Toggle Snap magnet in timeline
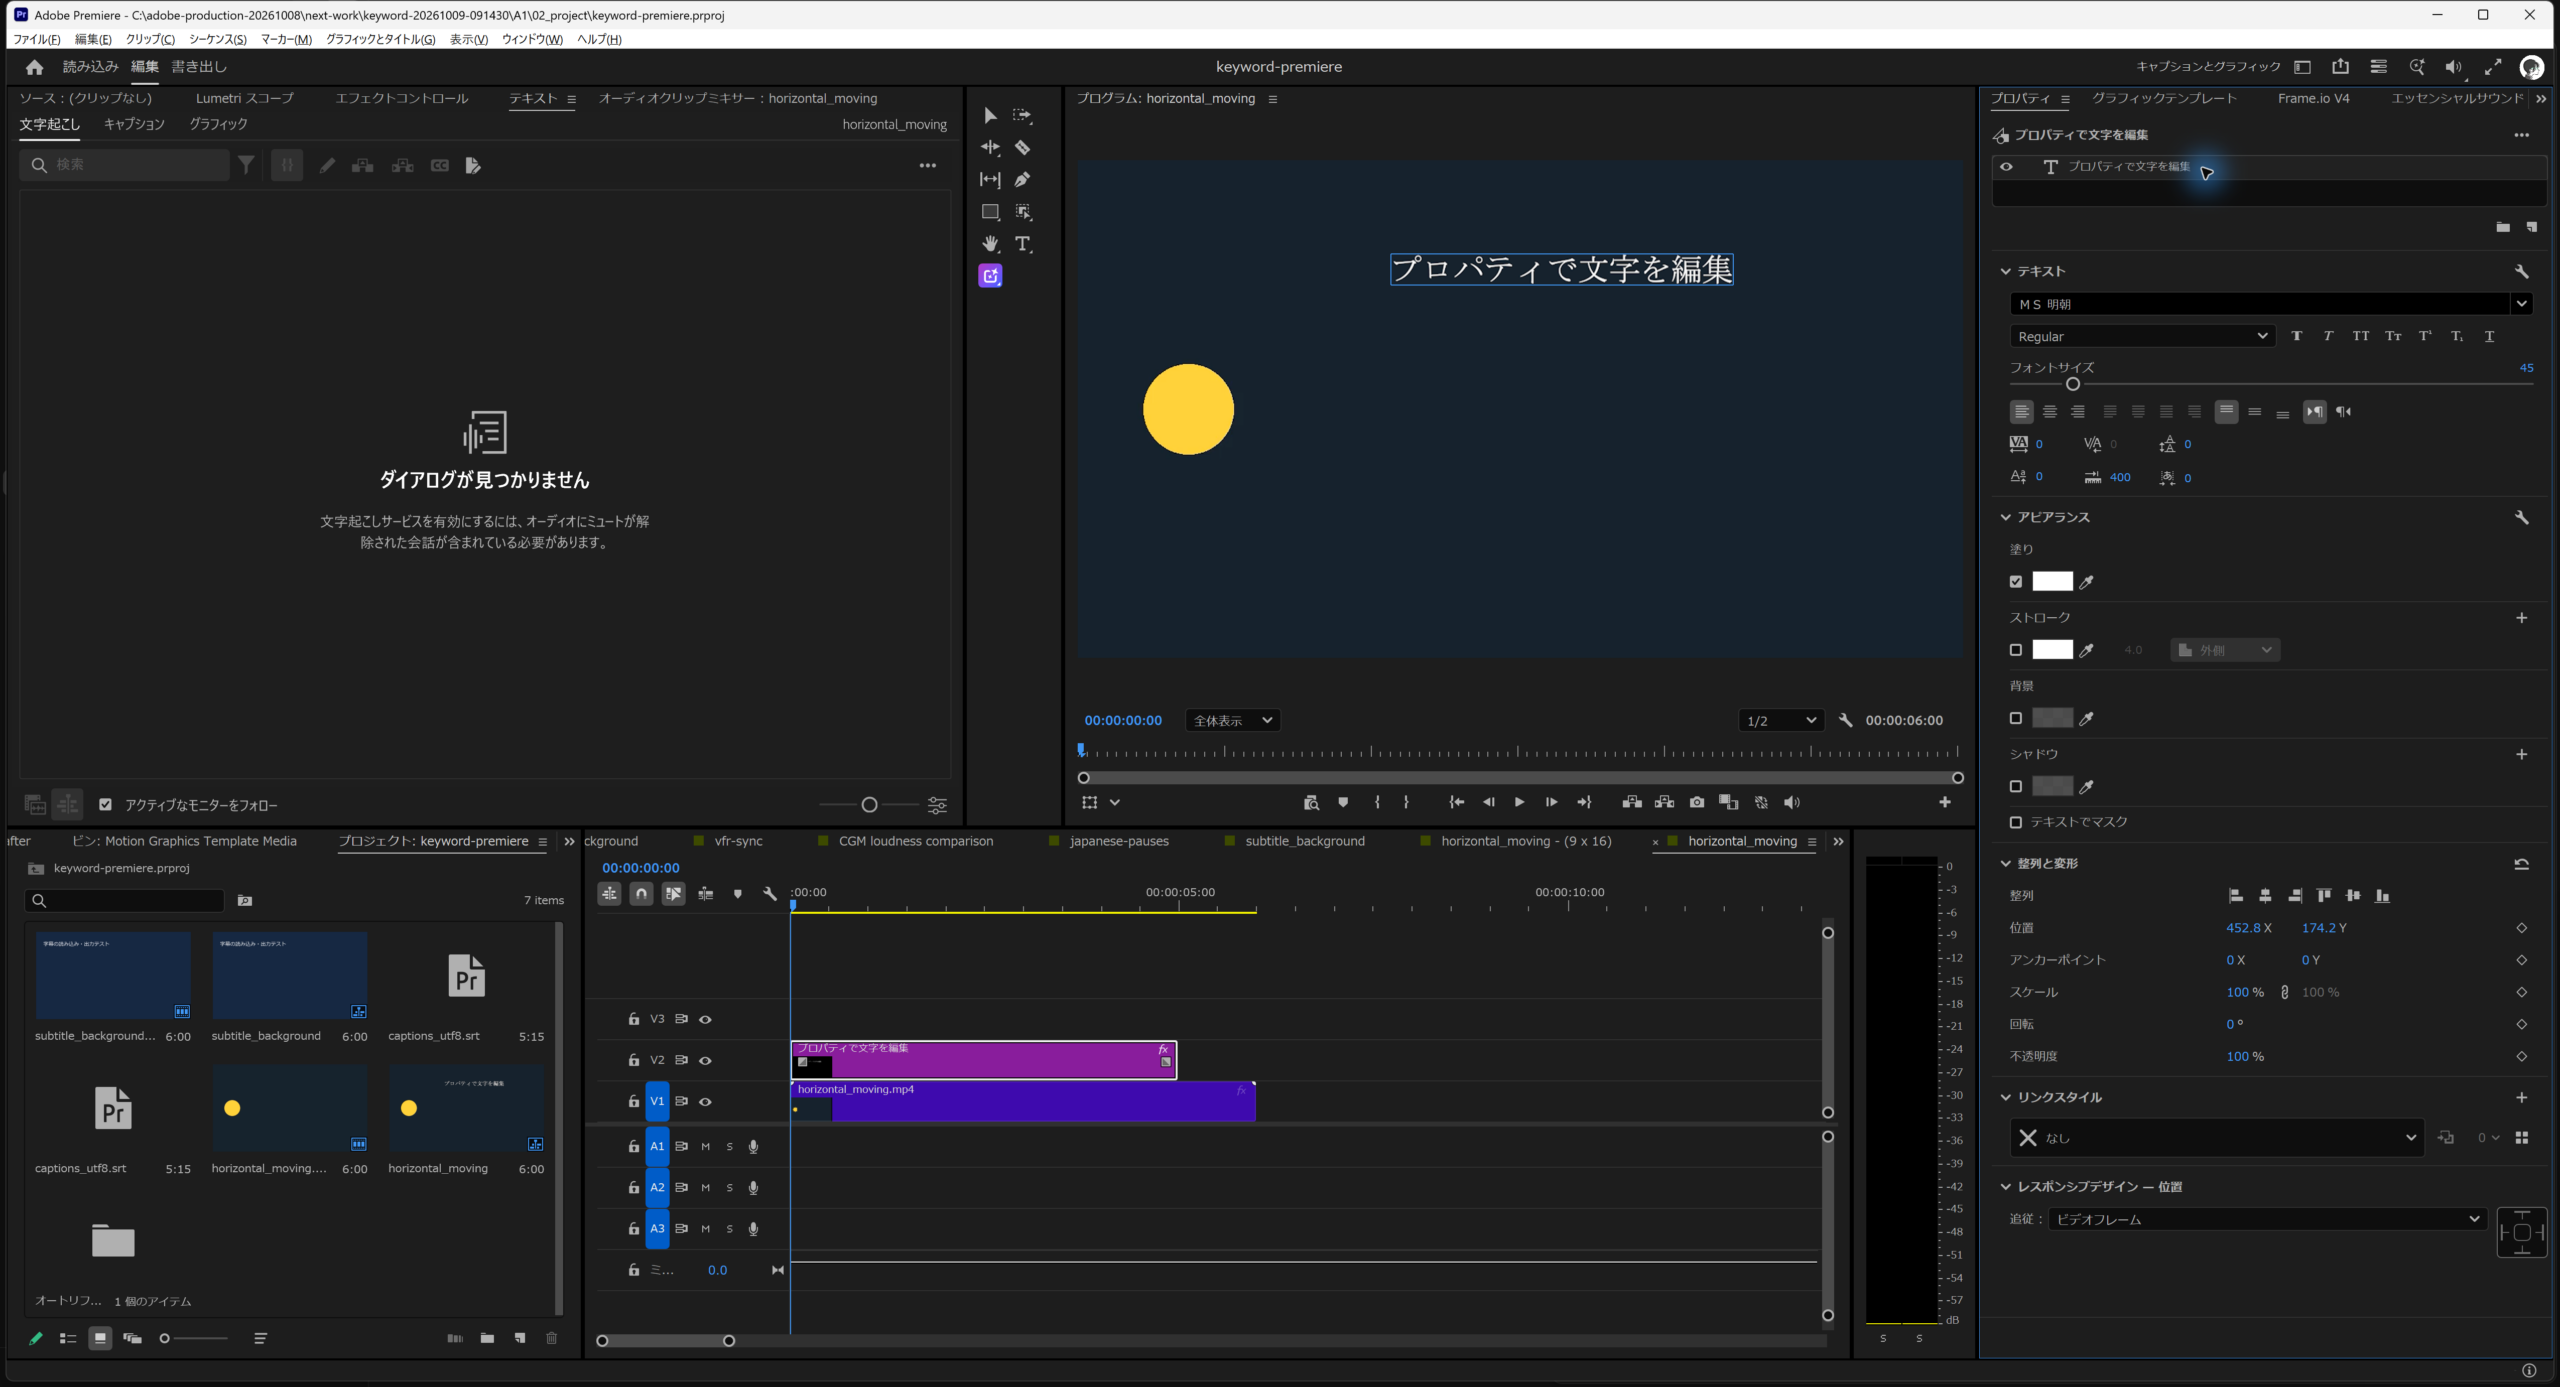The image size is (2560, 1387). 642,894
